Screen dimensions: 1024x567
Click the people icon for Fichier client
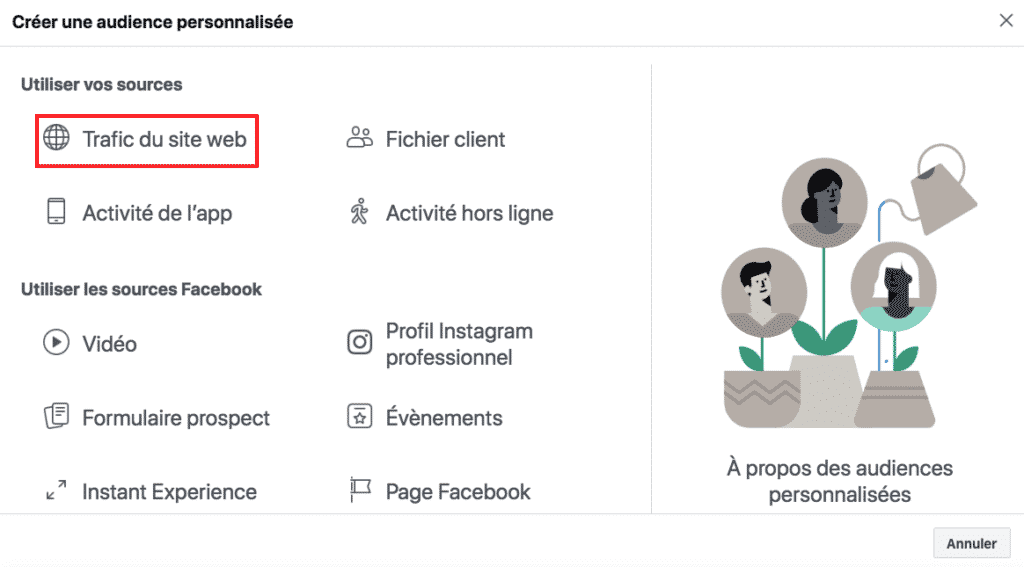[359, 139]
